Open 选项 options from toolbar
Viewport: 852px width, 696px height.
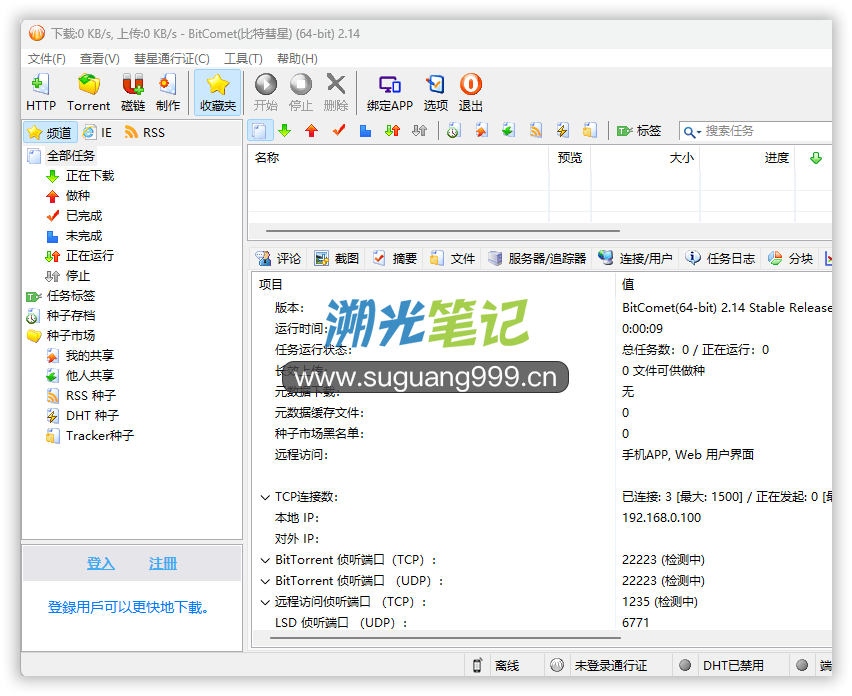[x=436, y=92]
